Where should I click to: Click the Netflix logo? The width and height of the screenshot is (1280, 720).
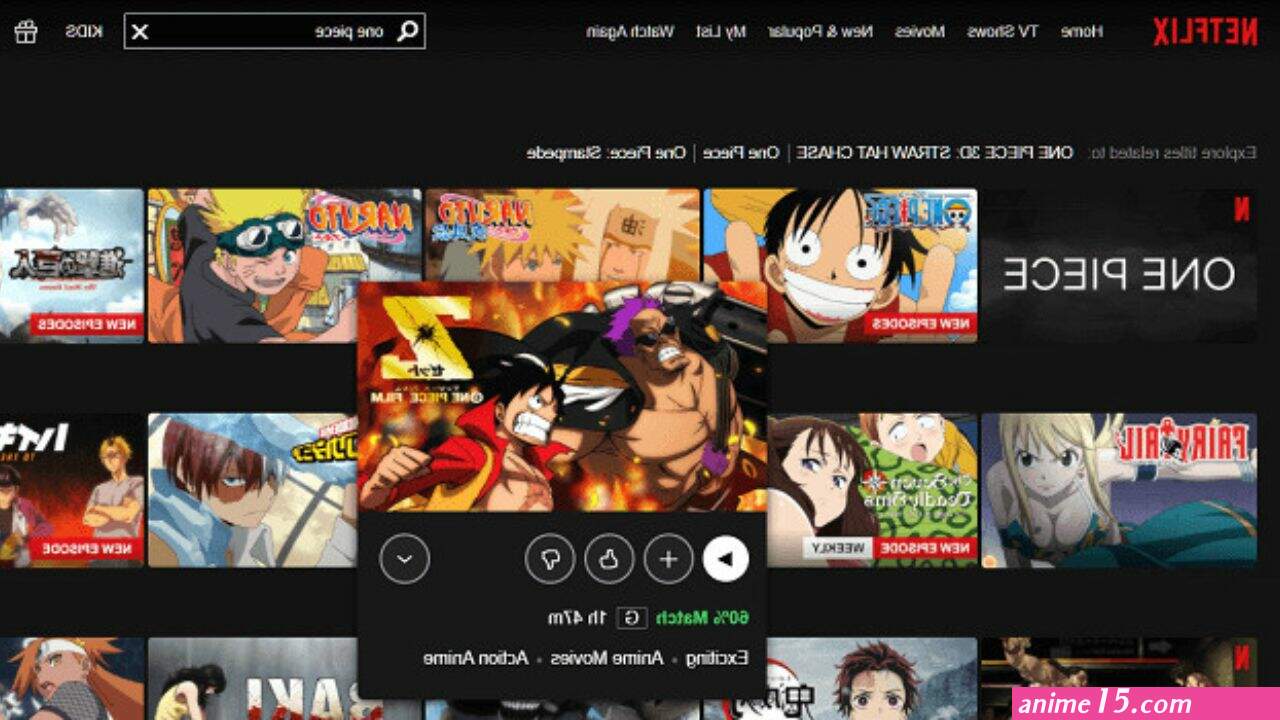click(x=1205, y=31)
